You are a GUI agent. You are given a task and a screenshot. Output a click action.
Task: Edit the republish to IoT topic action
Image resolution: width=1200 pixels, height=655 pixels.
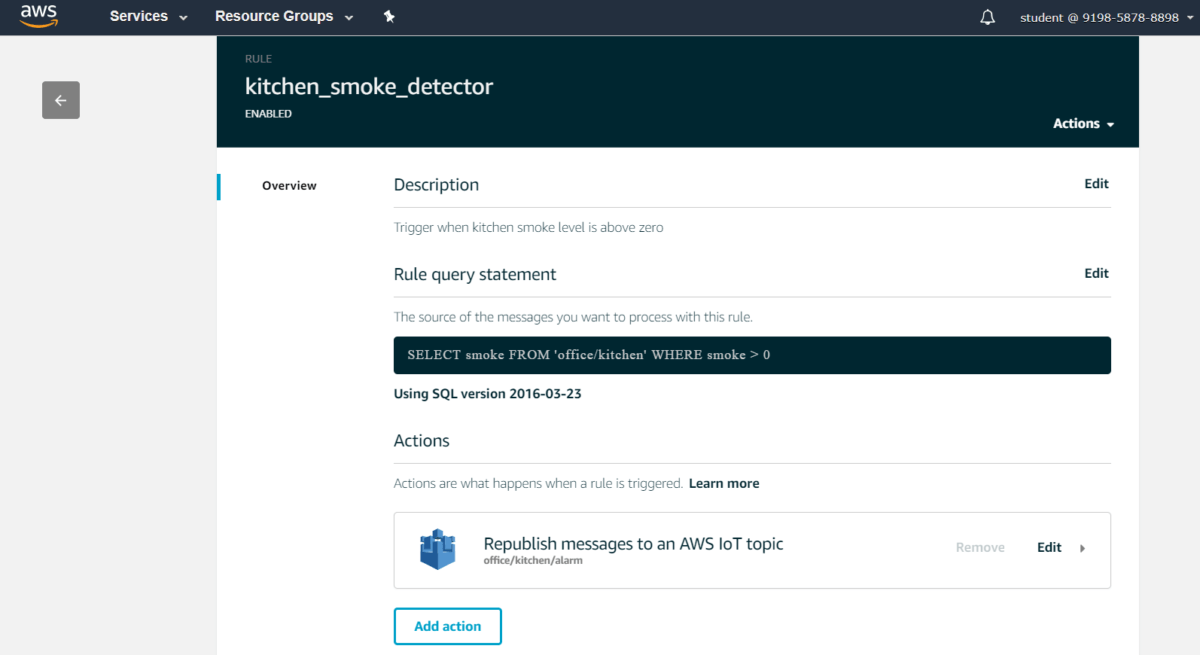1049,547
